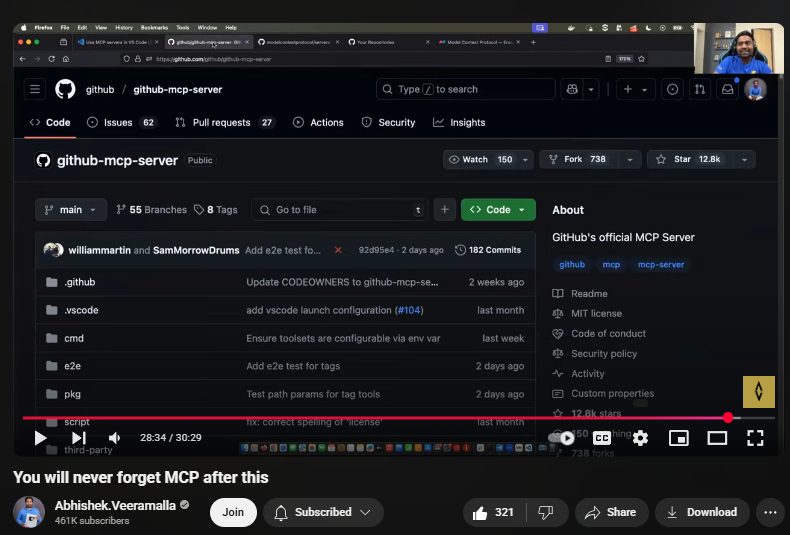
Task: Mute the video volume
Action: 114,438
